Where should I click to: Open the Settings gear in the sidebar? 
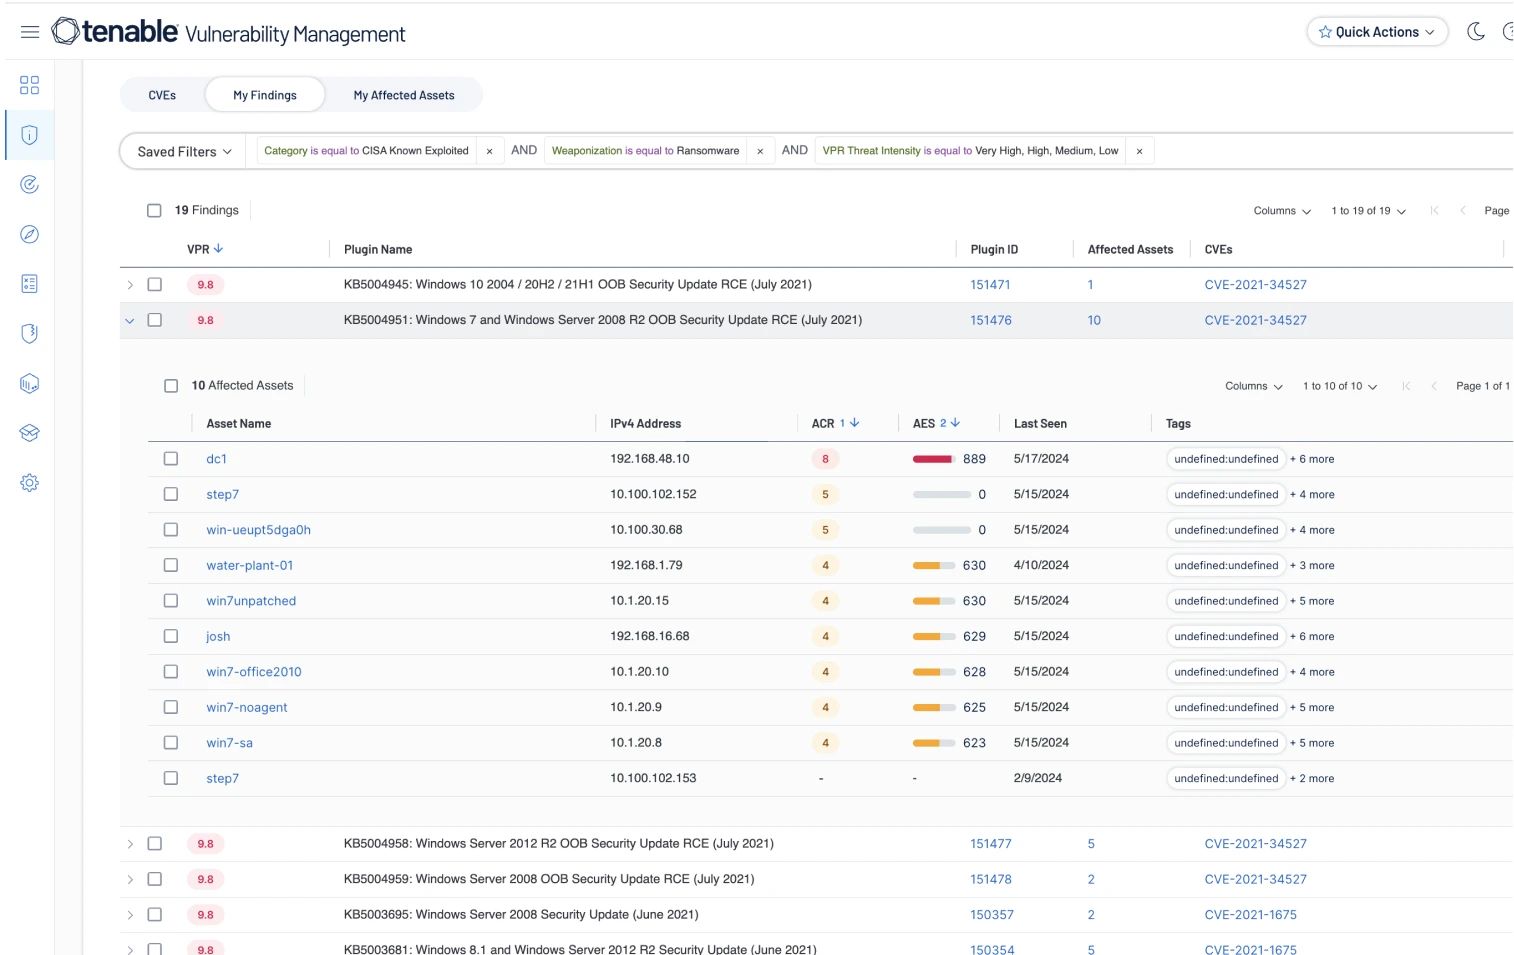[29, 483]
